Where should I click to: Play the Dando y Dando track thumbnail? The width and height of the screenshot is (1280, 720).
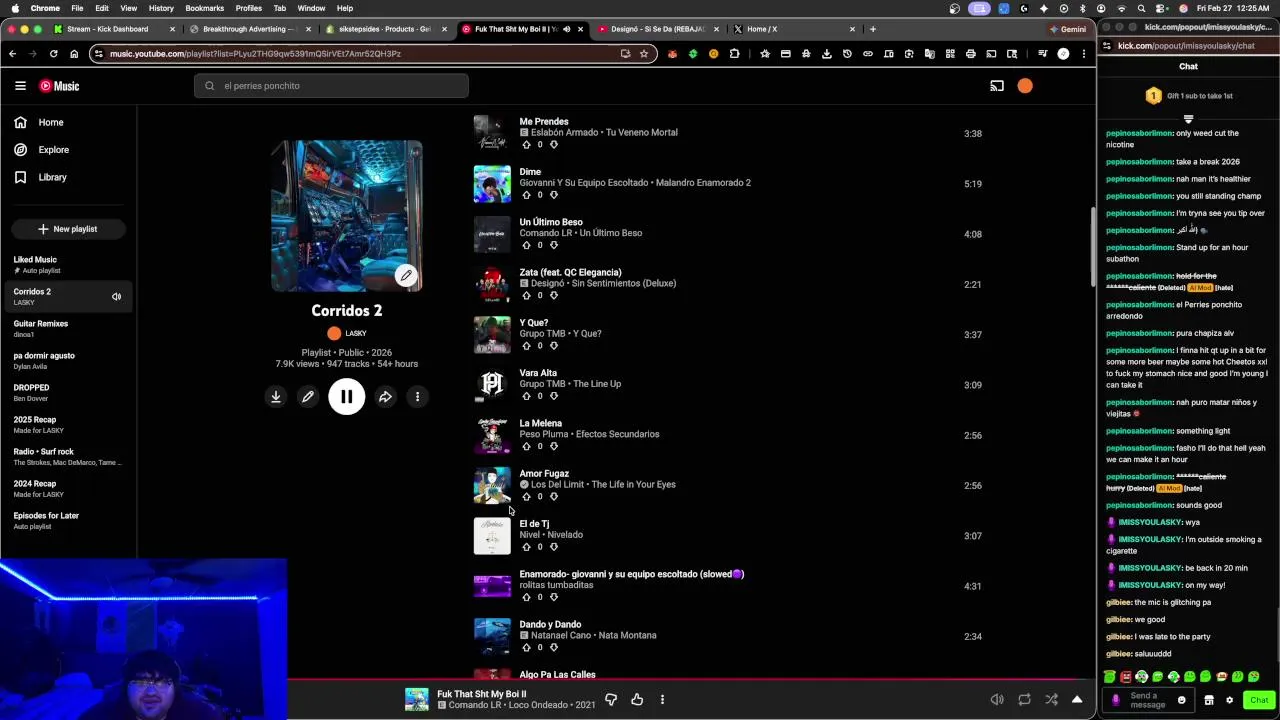pos(492,636)
